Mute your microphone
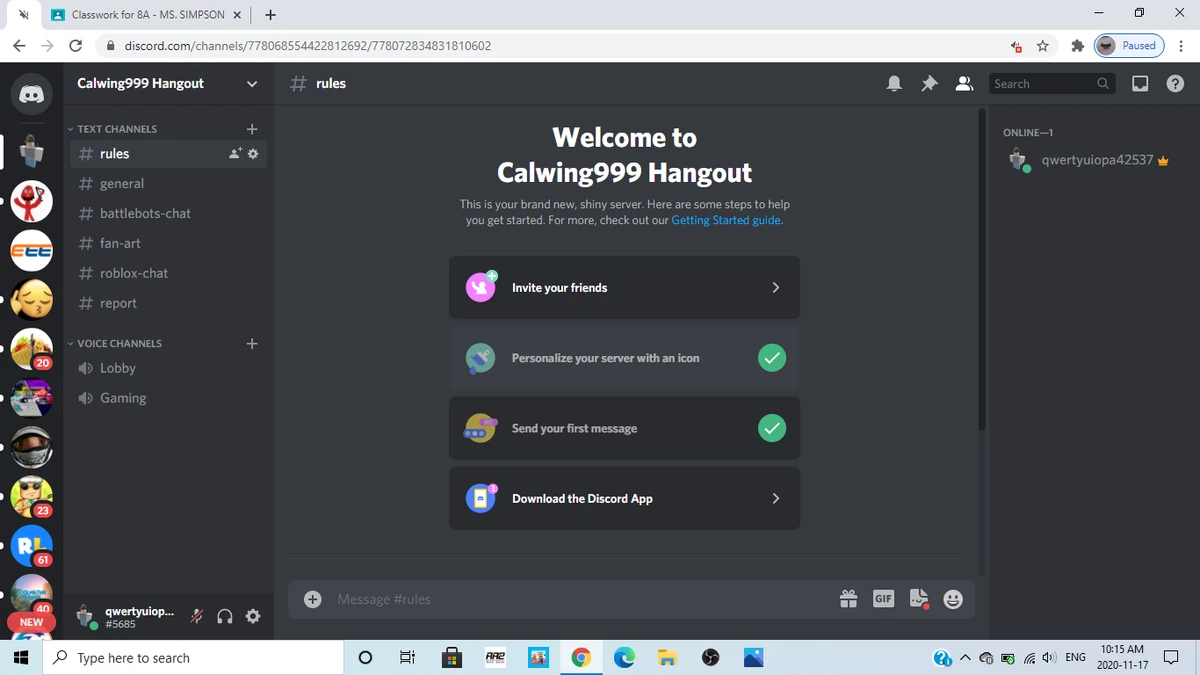Screen dimensions: 1200x675 pyautogui.click(x=197, y=616)
